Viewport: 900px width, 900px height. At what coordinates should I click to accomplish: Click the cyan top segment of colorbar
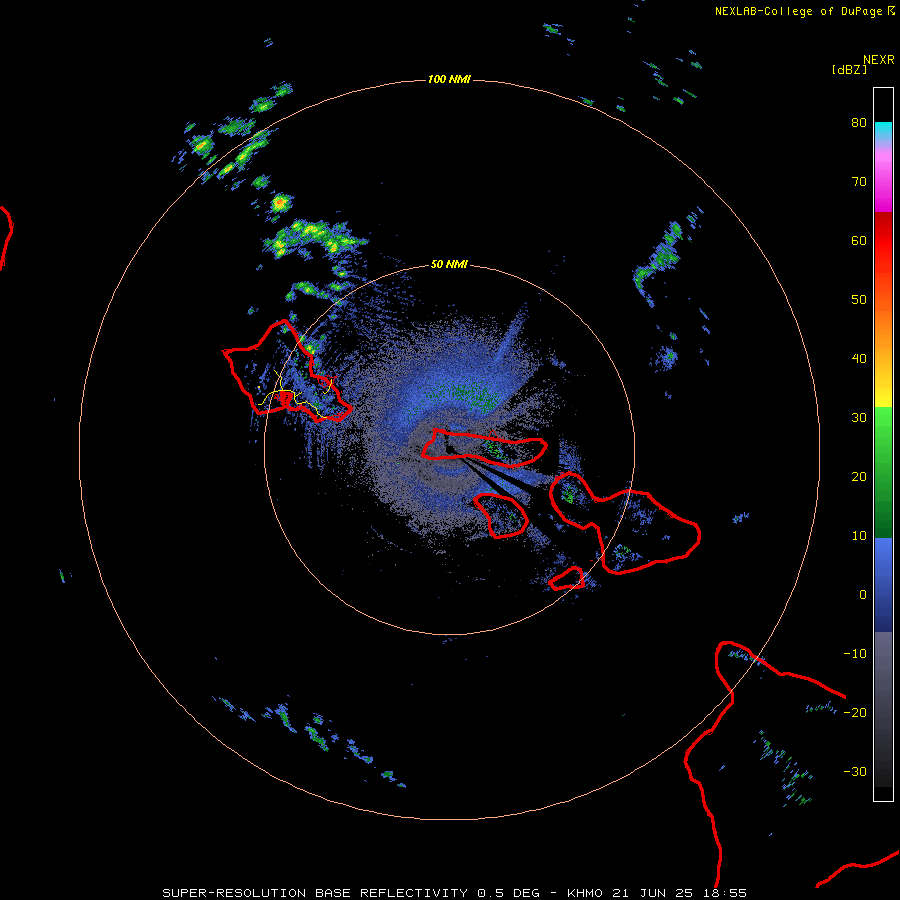(x=883, y=131)
